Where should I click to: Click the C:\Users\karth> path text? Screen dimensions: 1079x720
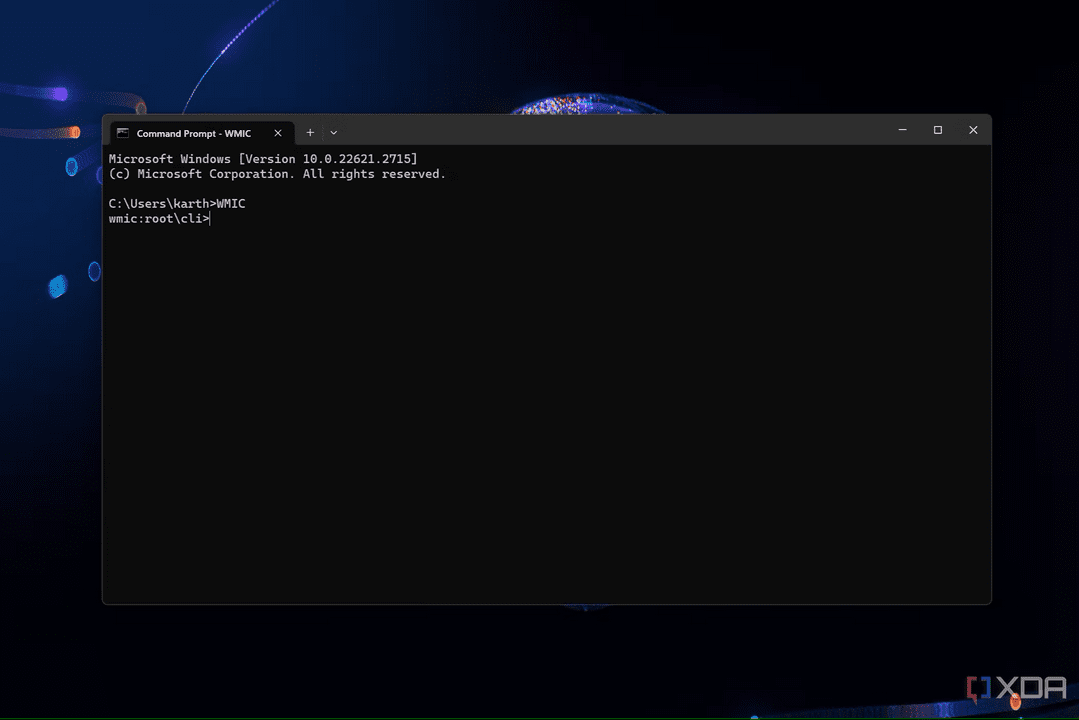(160, 203)
